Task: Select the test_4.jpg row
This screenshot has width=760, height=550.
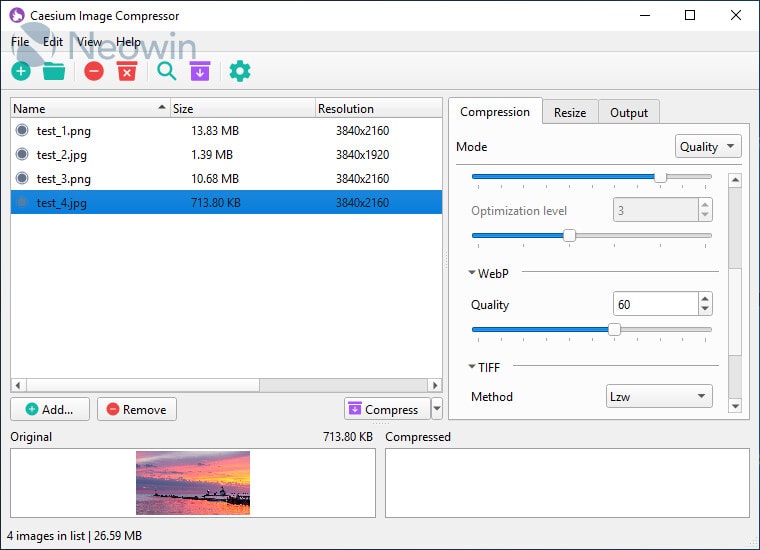Action: [x=226, y=202]
